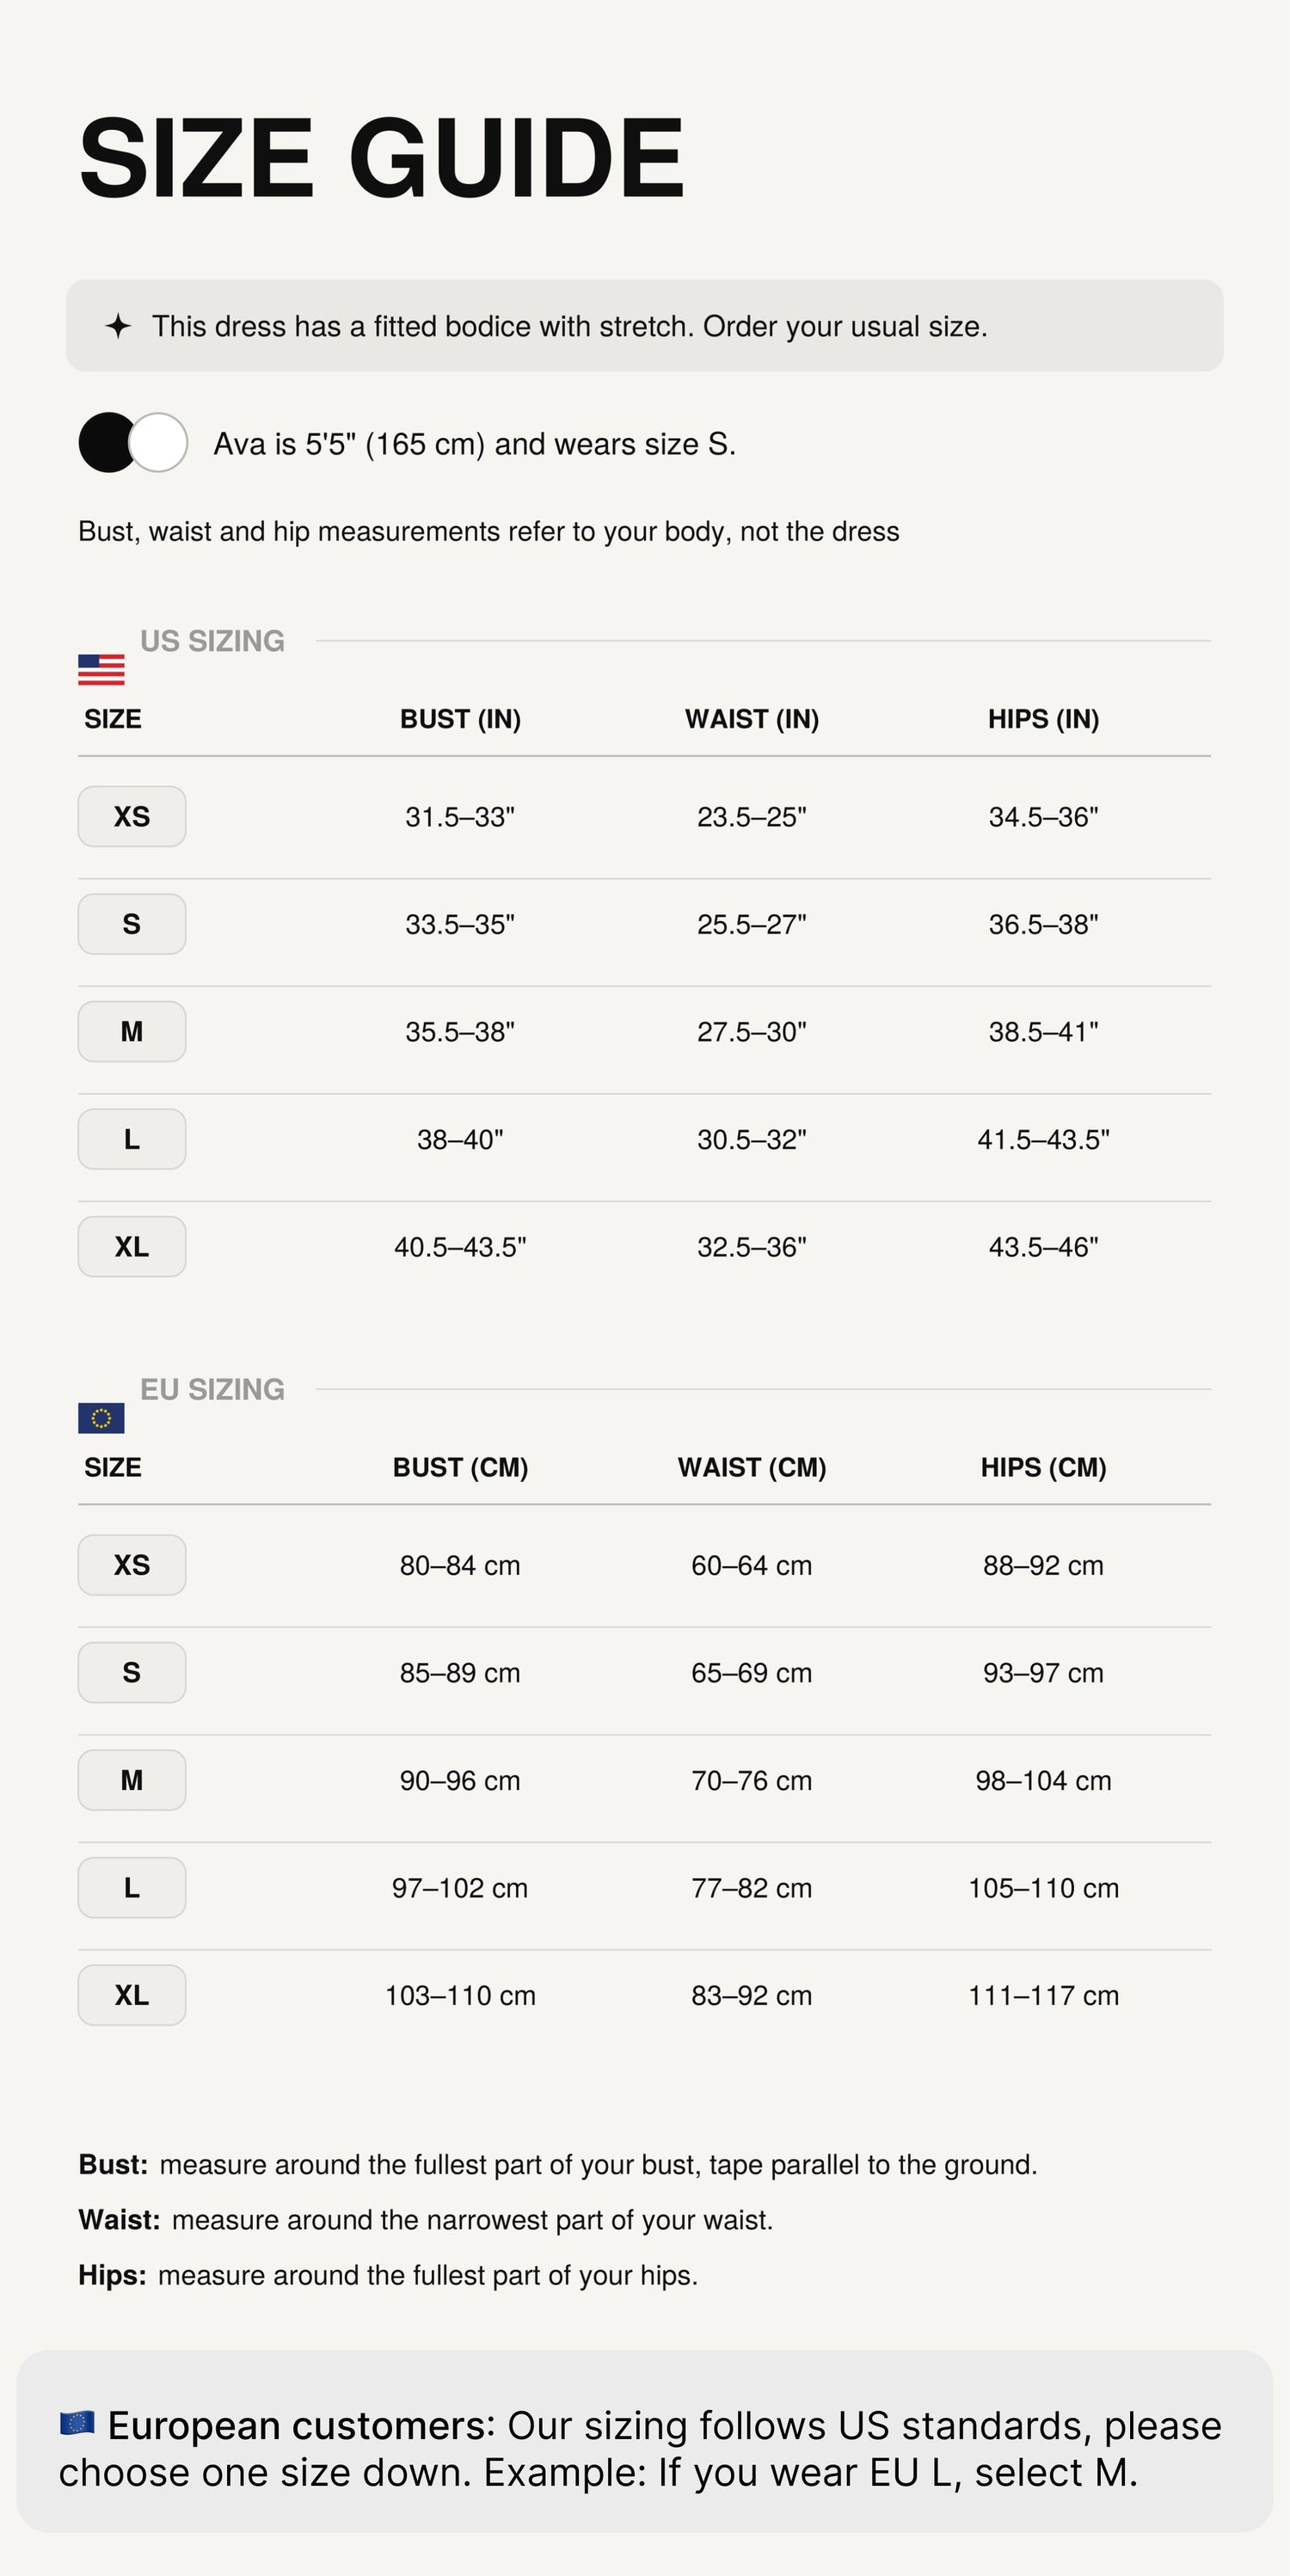This screenshot has width=1290, height=2576.
Task: Click the US SIZING section heading
Action: (x=212, y=641)
